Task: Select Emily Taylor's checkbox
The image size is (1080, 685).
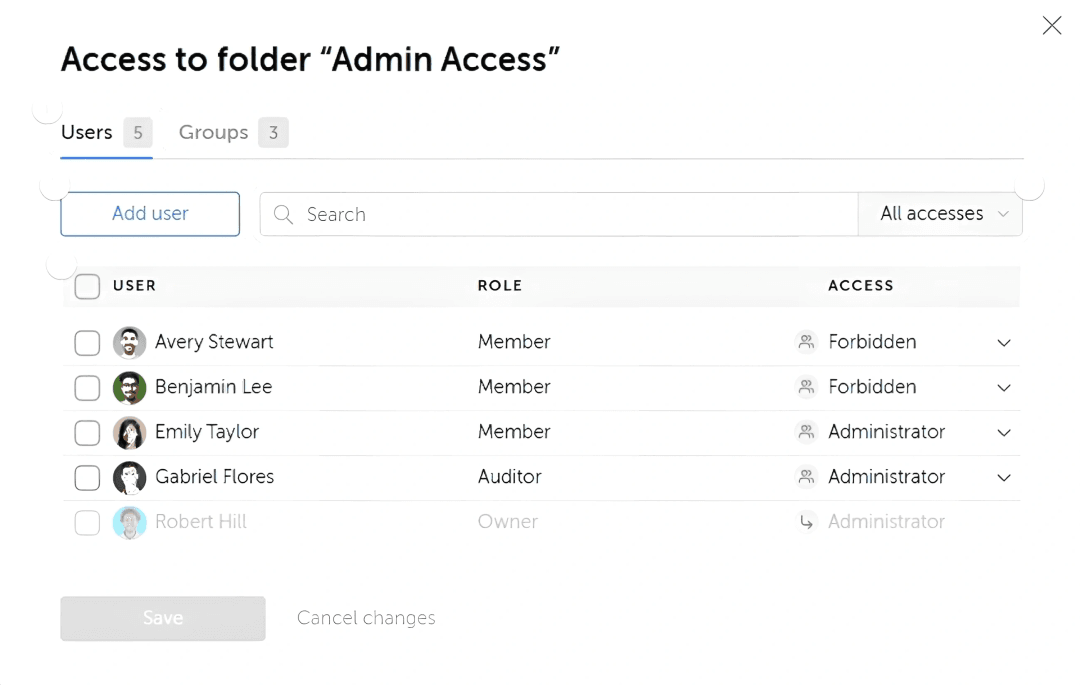Action: 87,433
